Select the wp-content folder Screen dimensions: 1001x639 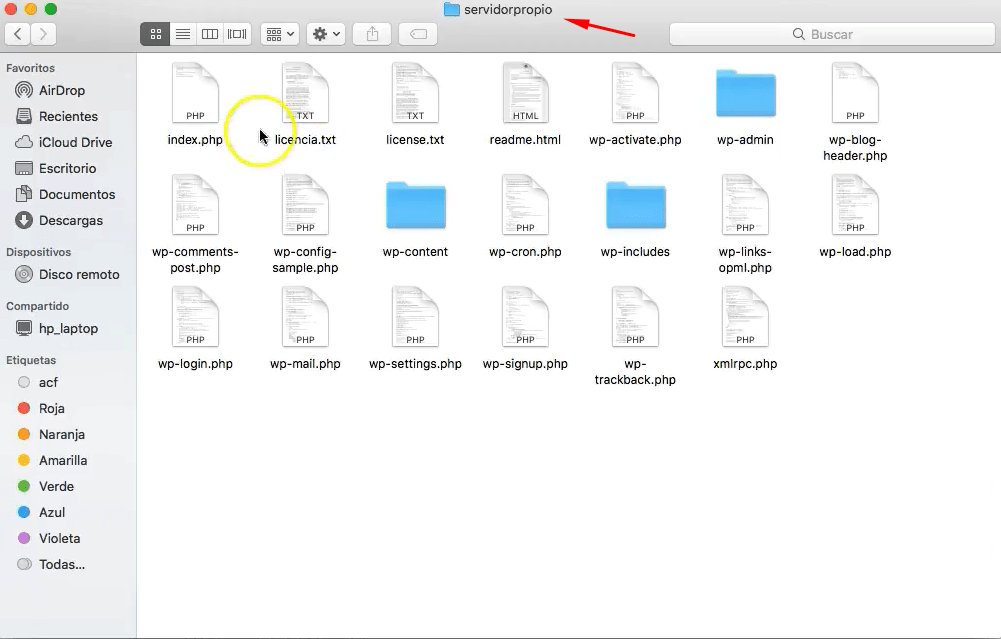pos(416,219)
